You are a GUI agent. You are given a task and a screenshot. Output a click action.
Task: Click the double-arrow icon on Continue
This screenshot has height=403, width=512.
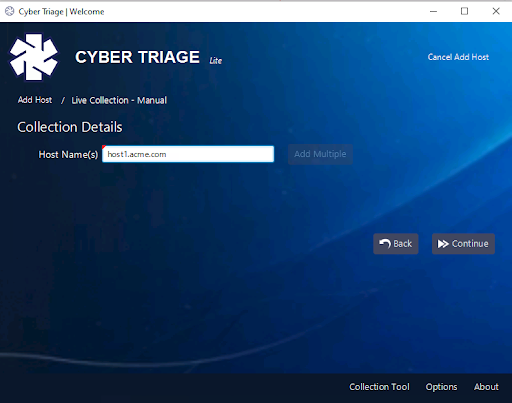(x=443, y=244)
